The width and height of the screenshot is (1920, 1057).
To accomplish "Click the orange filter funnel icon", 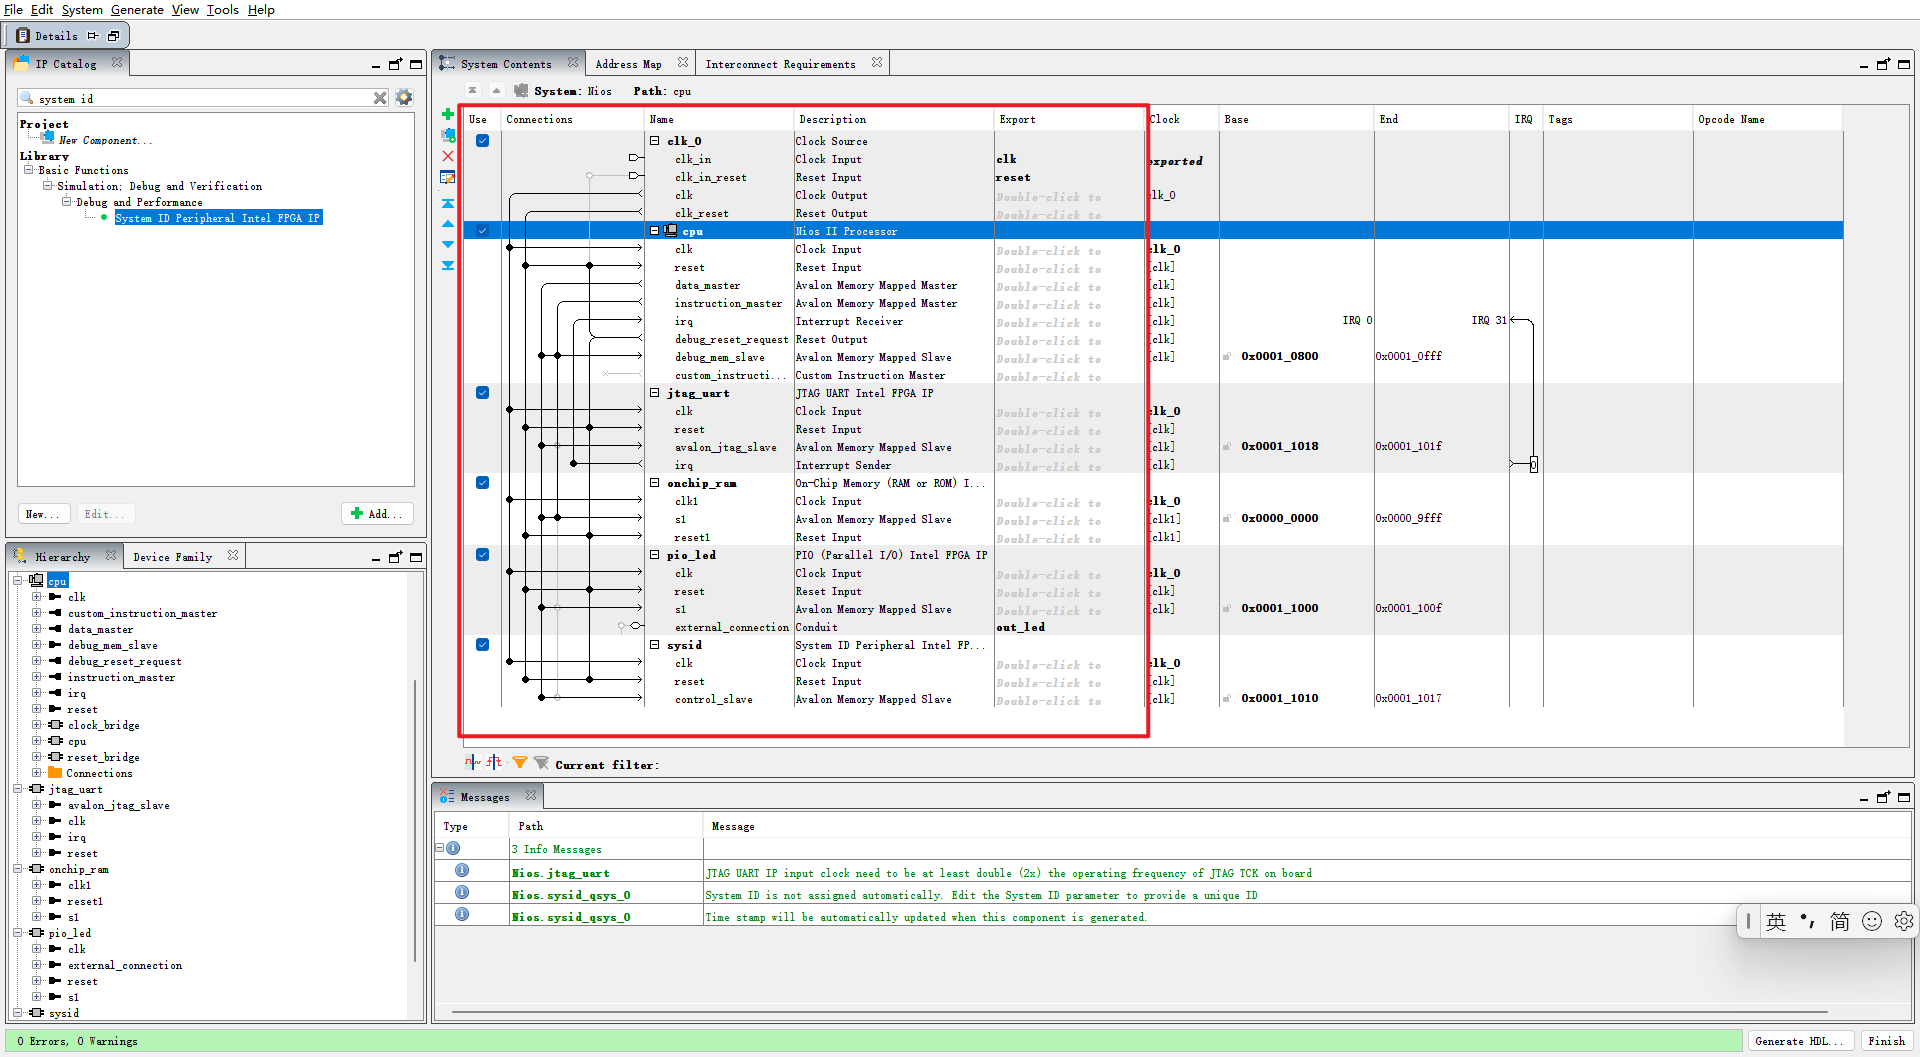I will point(520,763).
